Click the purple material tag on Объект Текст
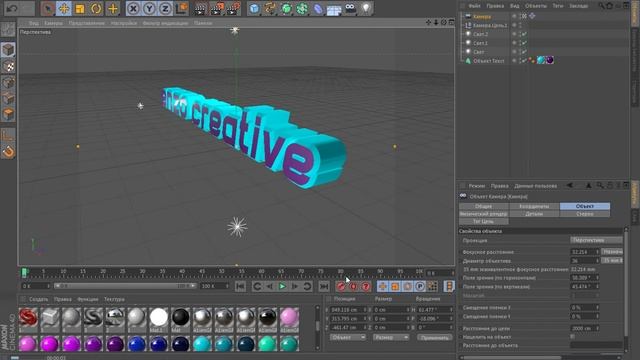Viewport: 640px width, 360px height. coord(550,60)
